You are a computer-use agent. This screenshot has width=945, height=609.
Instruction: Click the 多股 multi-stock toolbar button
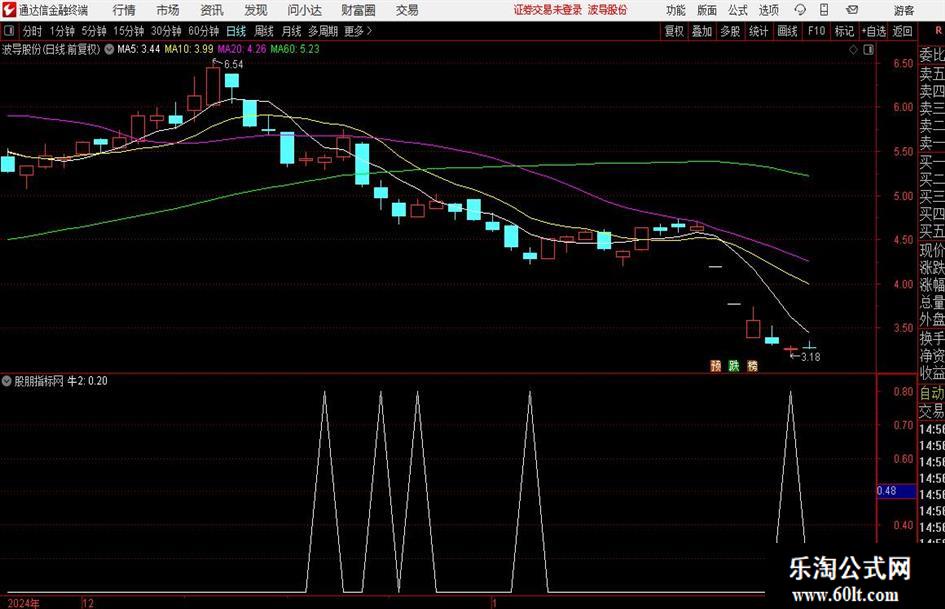tap(730, 31)
